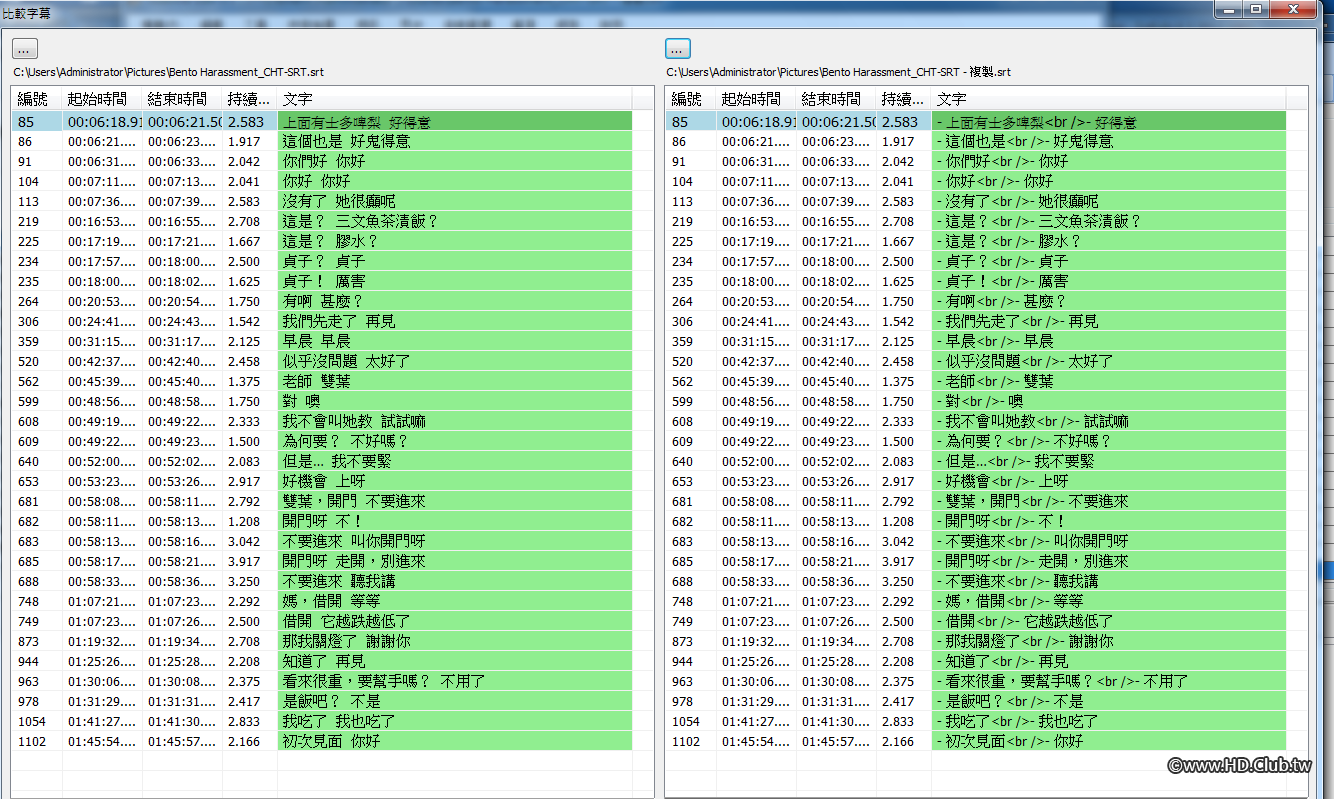
Task: Click 文字 column header in the right list
Action: pos(1109,99)
